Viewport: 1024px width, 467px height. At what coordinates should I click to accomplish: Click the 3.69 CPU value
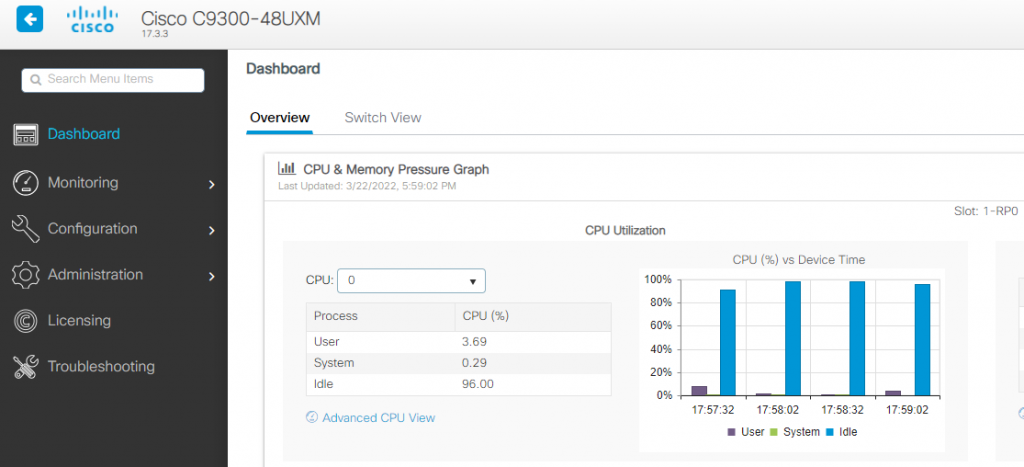tap(475, 341)
